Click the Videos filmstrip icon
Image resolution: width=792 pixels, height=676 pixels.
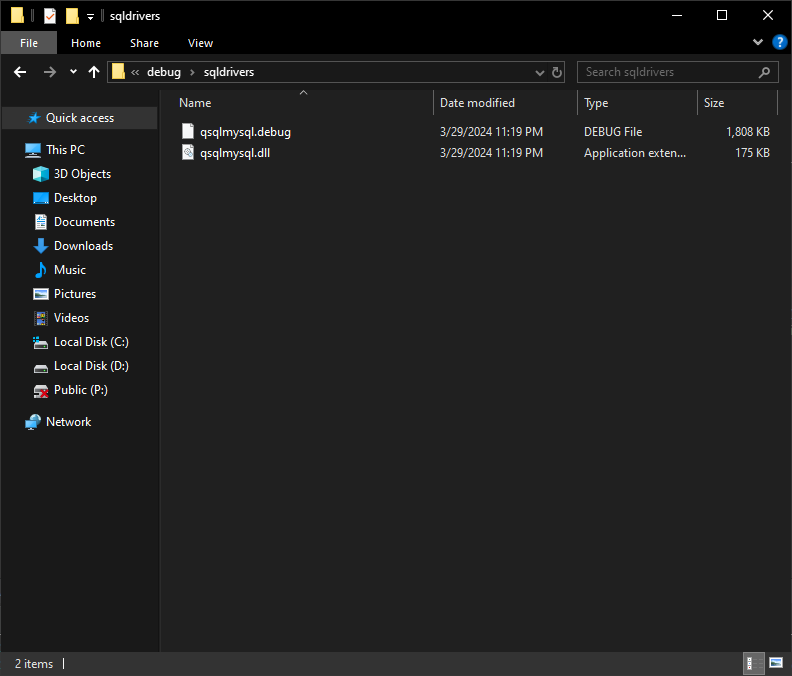point(40,318)
